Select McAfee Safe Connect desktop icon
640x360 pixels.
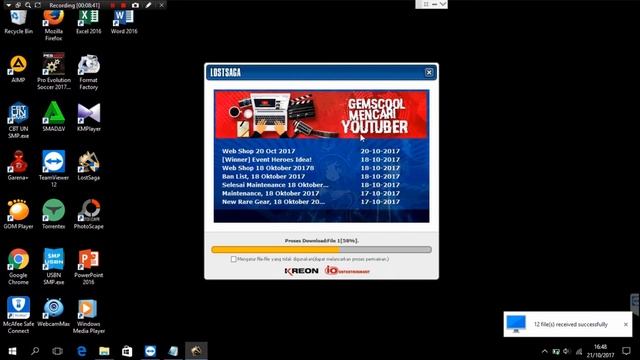(x=18, y=315)
